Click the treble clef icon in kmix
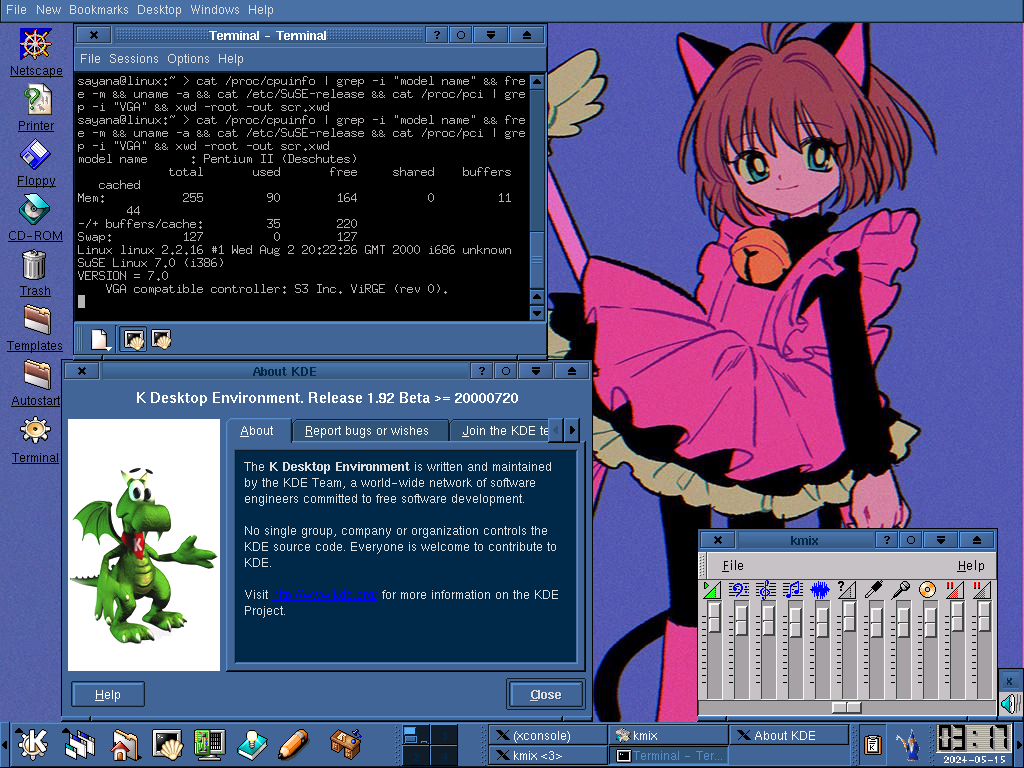The image size is (1024, 768). (x=767, y=590)
